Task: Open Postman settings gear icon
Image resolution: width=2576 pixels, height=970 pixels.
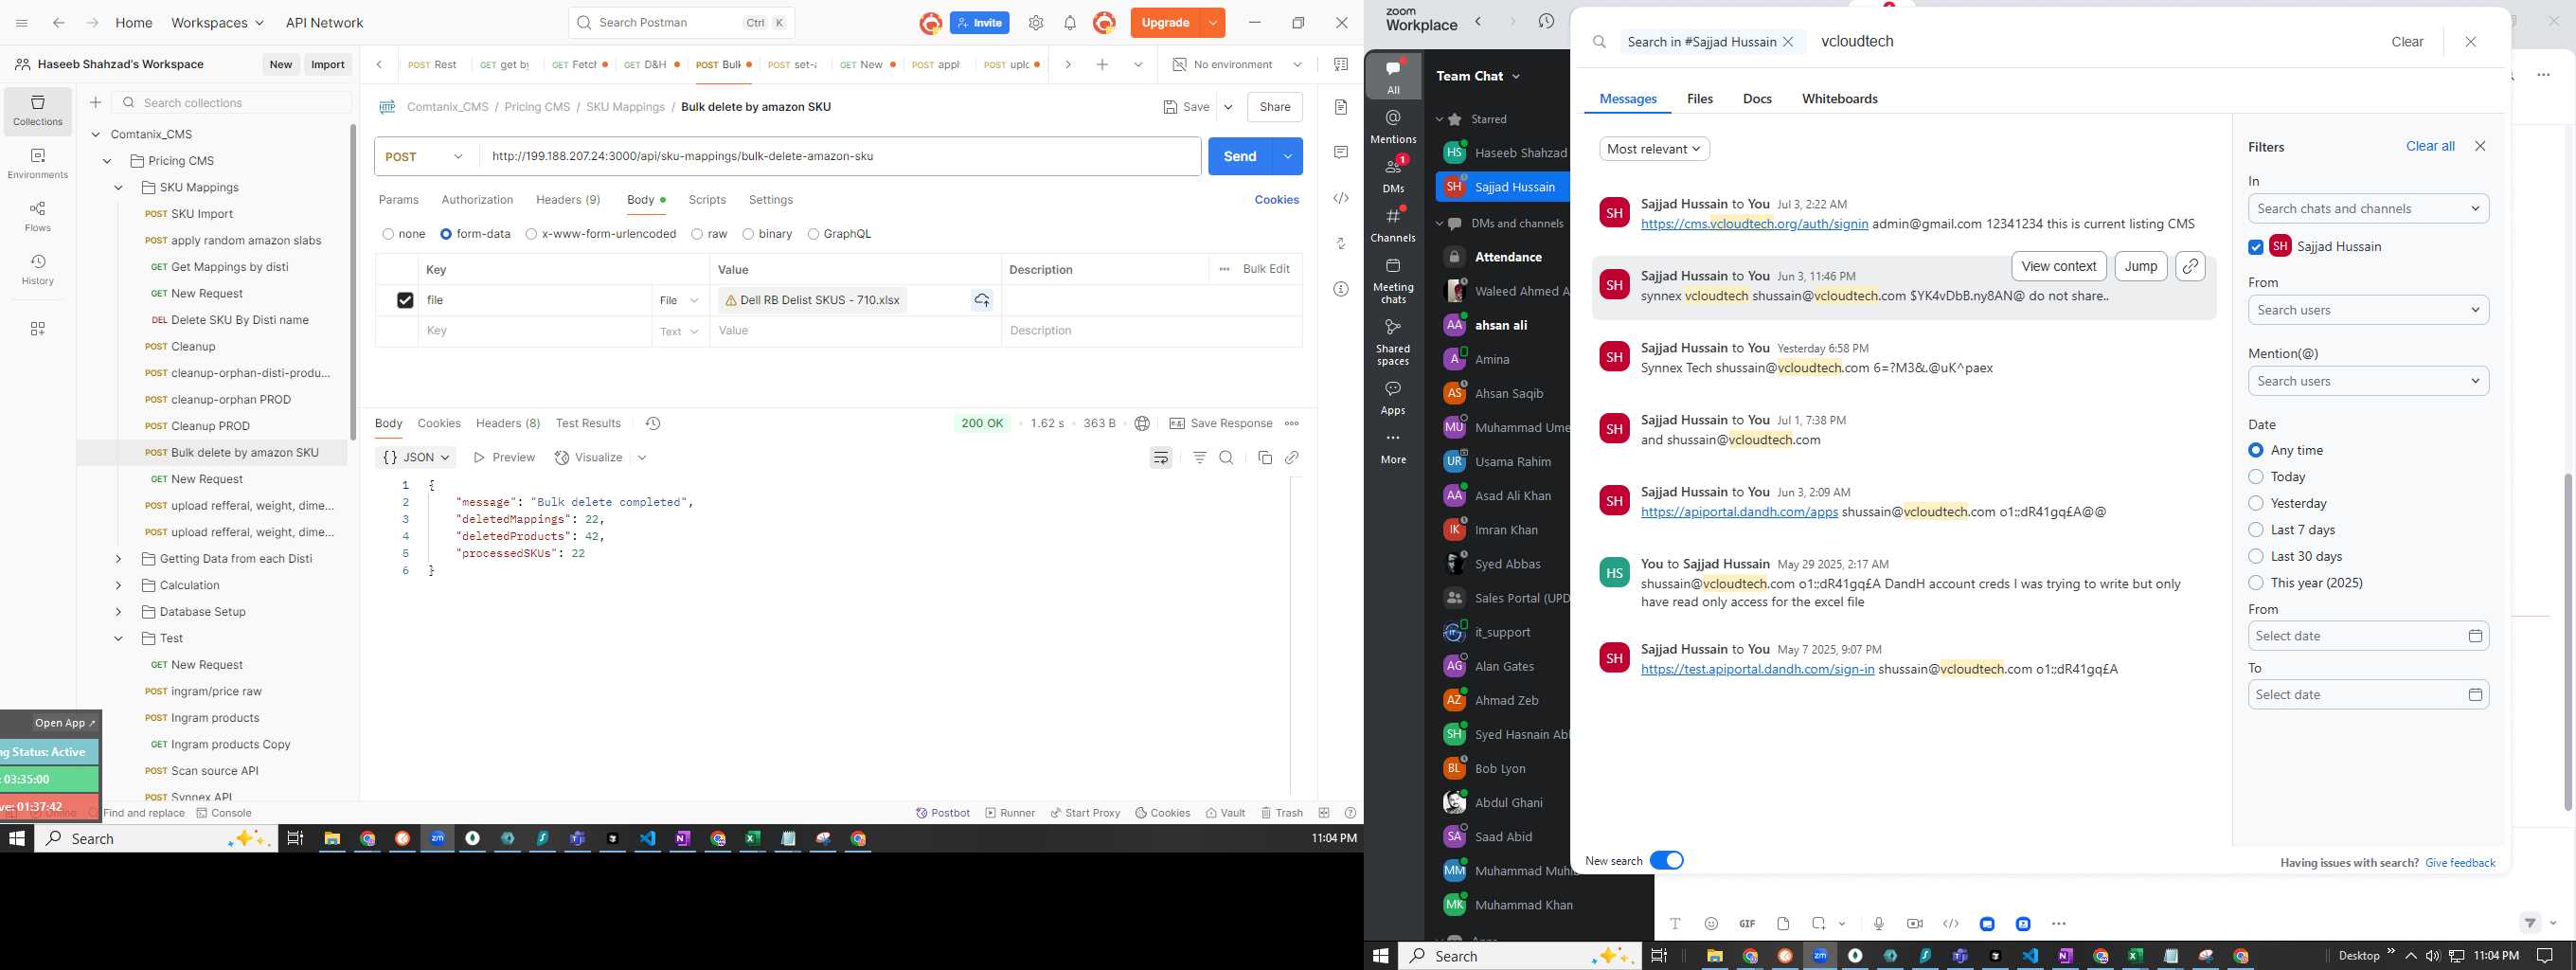Action: tap(1036, 22)
